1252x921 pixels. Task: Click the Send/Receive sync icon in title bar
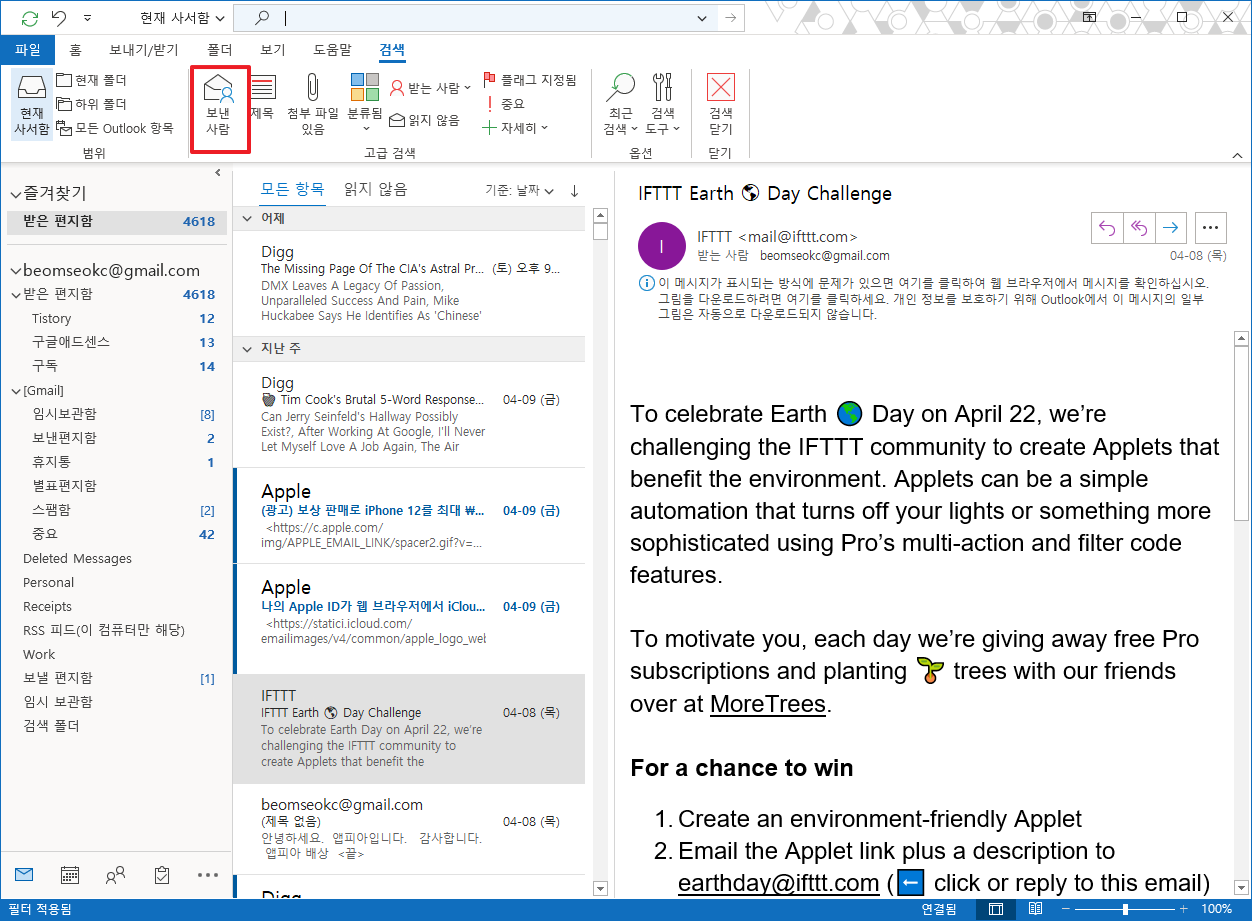tap(30, 18)
